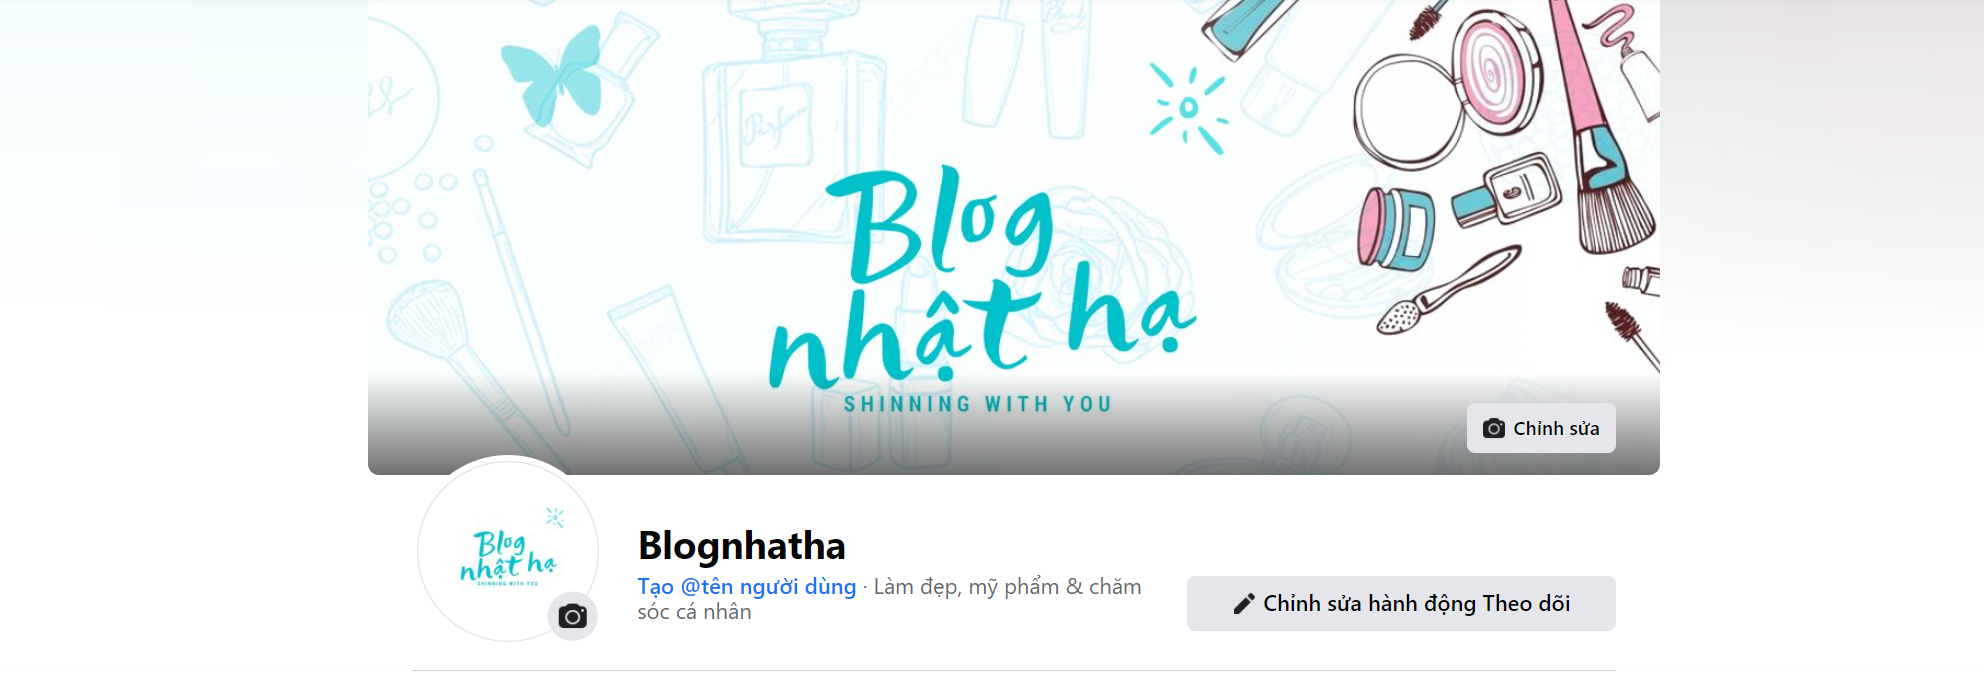1984x678 pixels.
Task: Click the SHINNING WITH YOU tagline
Action: pos(978,404)
